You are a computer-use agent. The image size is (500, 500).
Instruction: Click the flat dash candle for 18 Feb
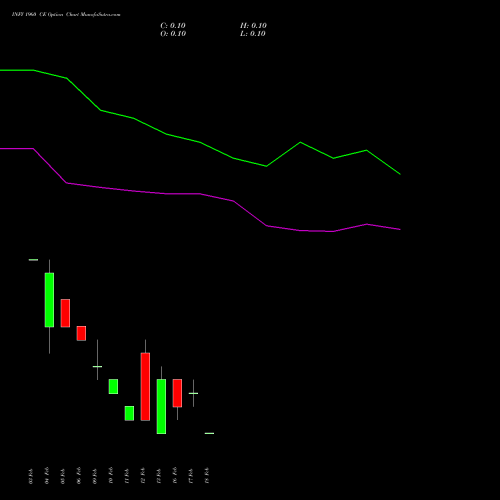point(209,433)
